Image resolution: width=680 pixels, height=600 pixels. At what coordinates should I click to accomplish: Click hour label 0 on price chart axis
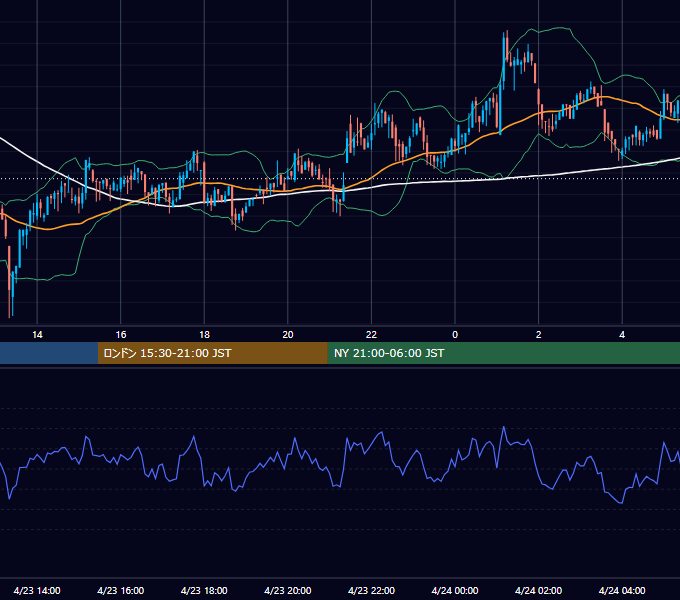click(455, 334)
